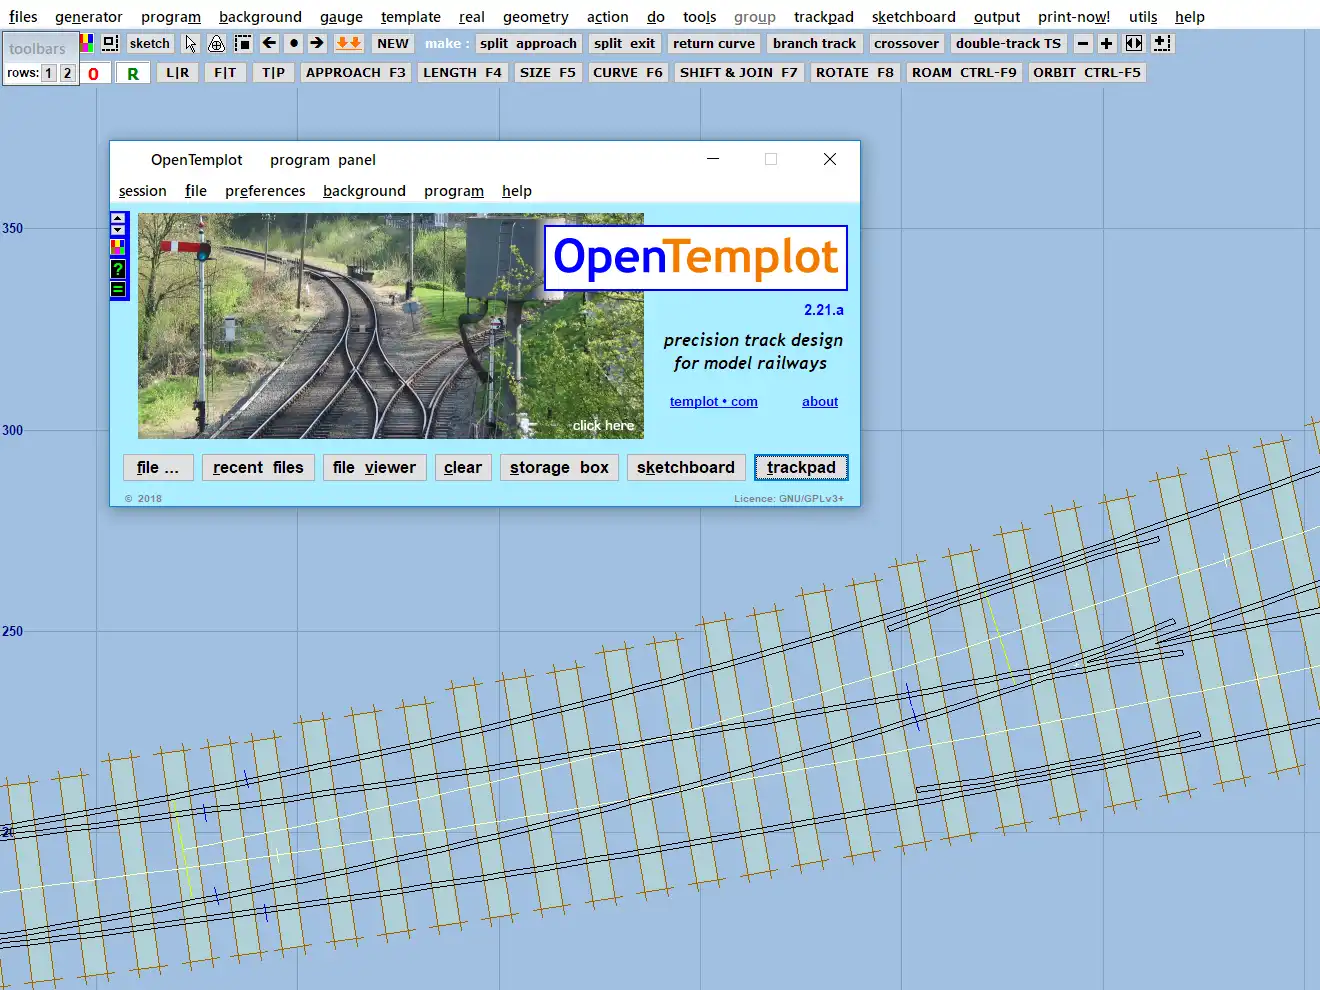Make a split exit
The image size is (1320, 990).
pos(624,43)
